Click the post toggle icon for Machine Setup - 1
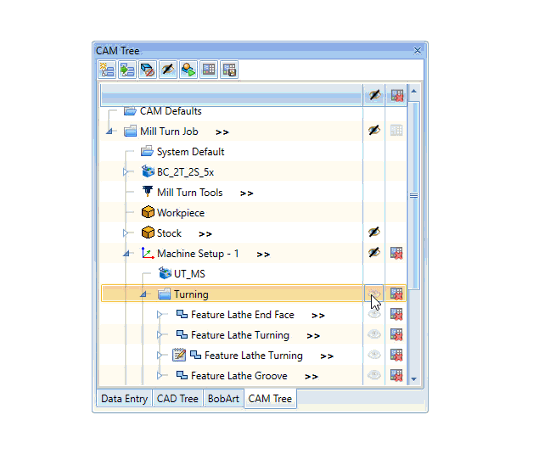 click(396, 253)
